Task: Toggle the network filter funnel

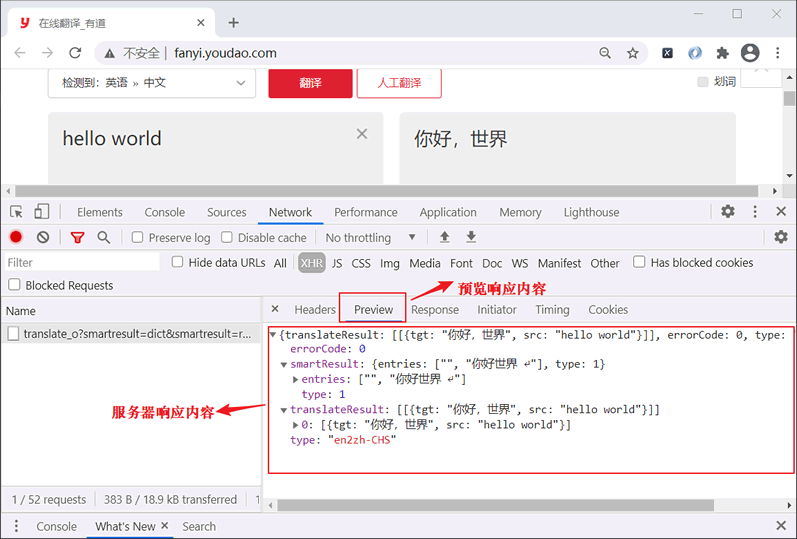Action: pos(77,237)
